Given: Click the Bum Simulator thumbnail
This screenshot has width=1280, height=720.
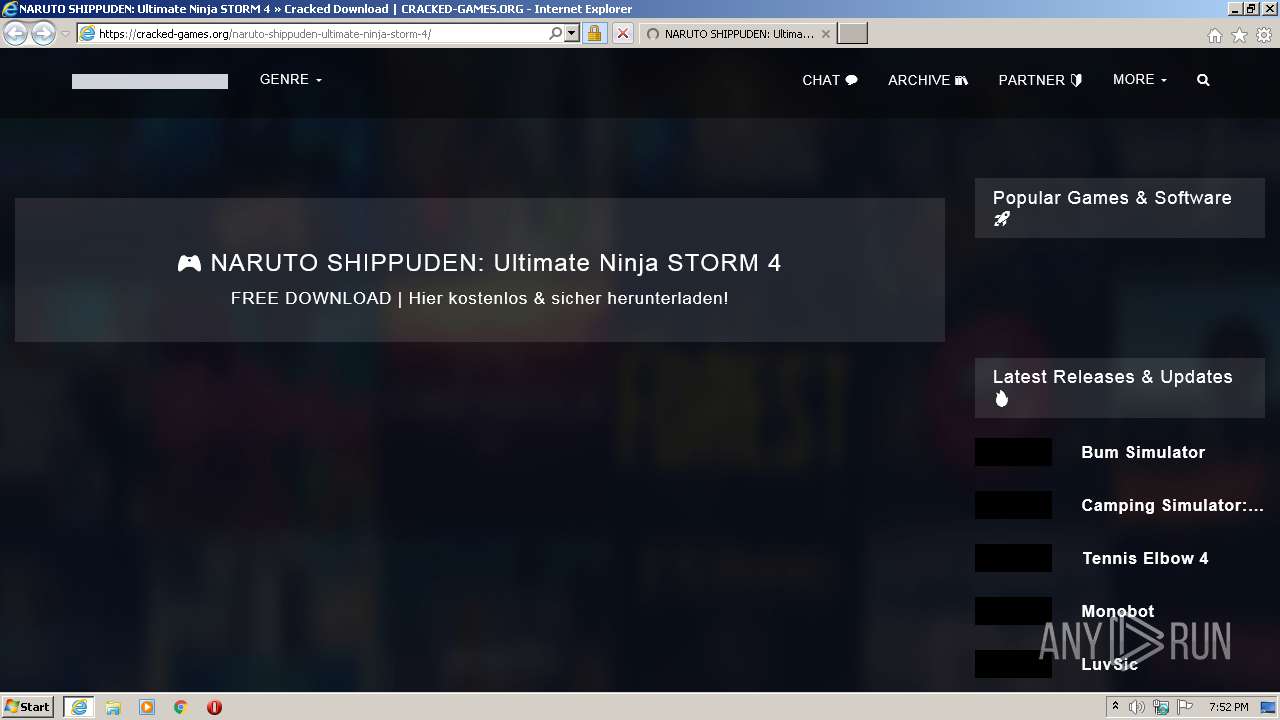Looking at the screenshot, I should click(1013, 452).
